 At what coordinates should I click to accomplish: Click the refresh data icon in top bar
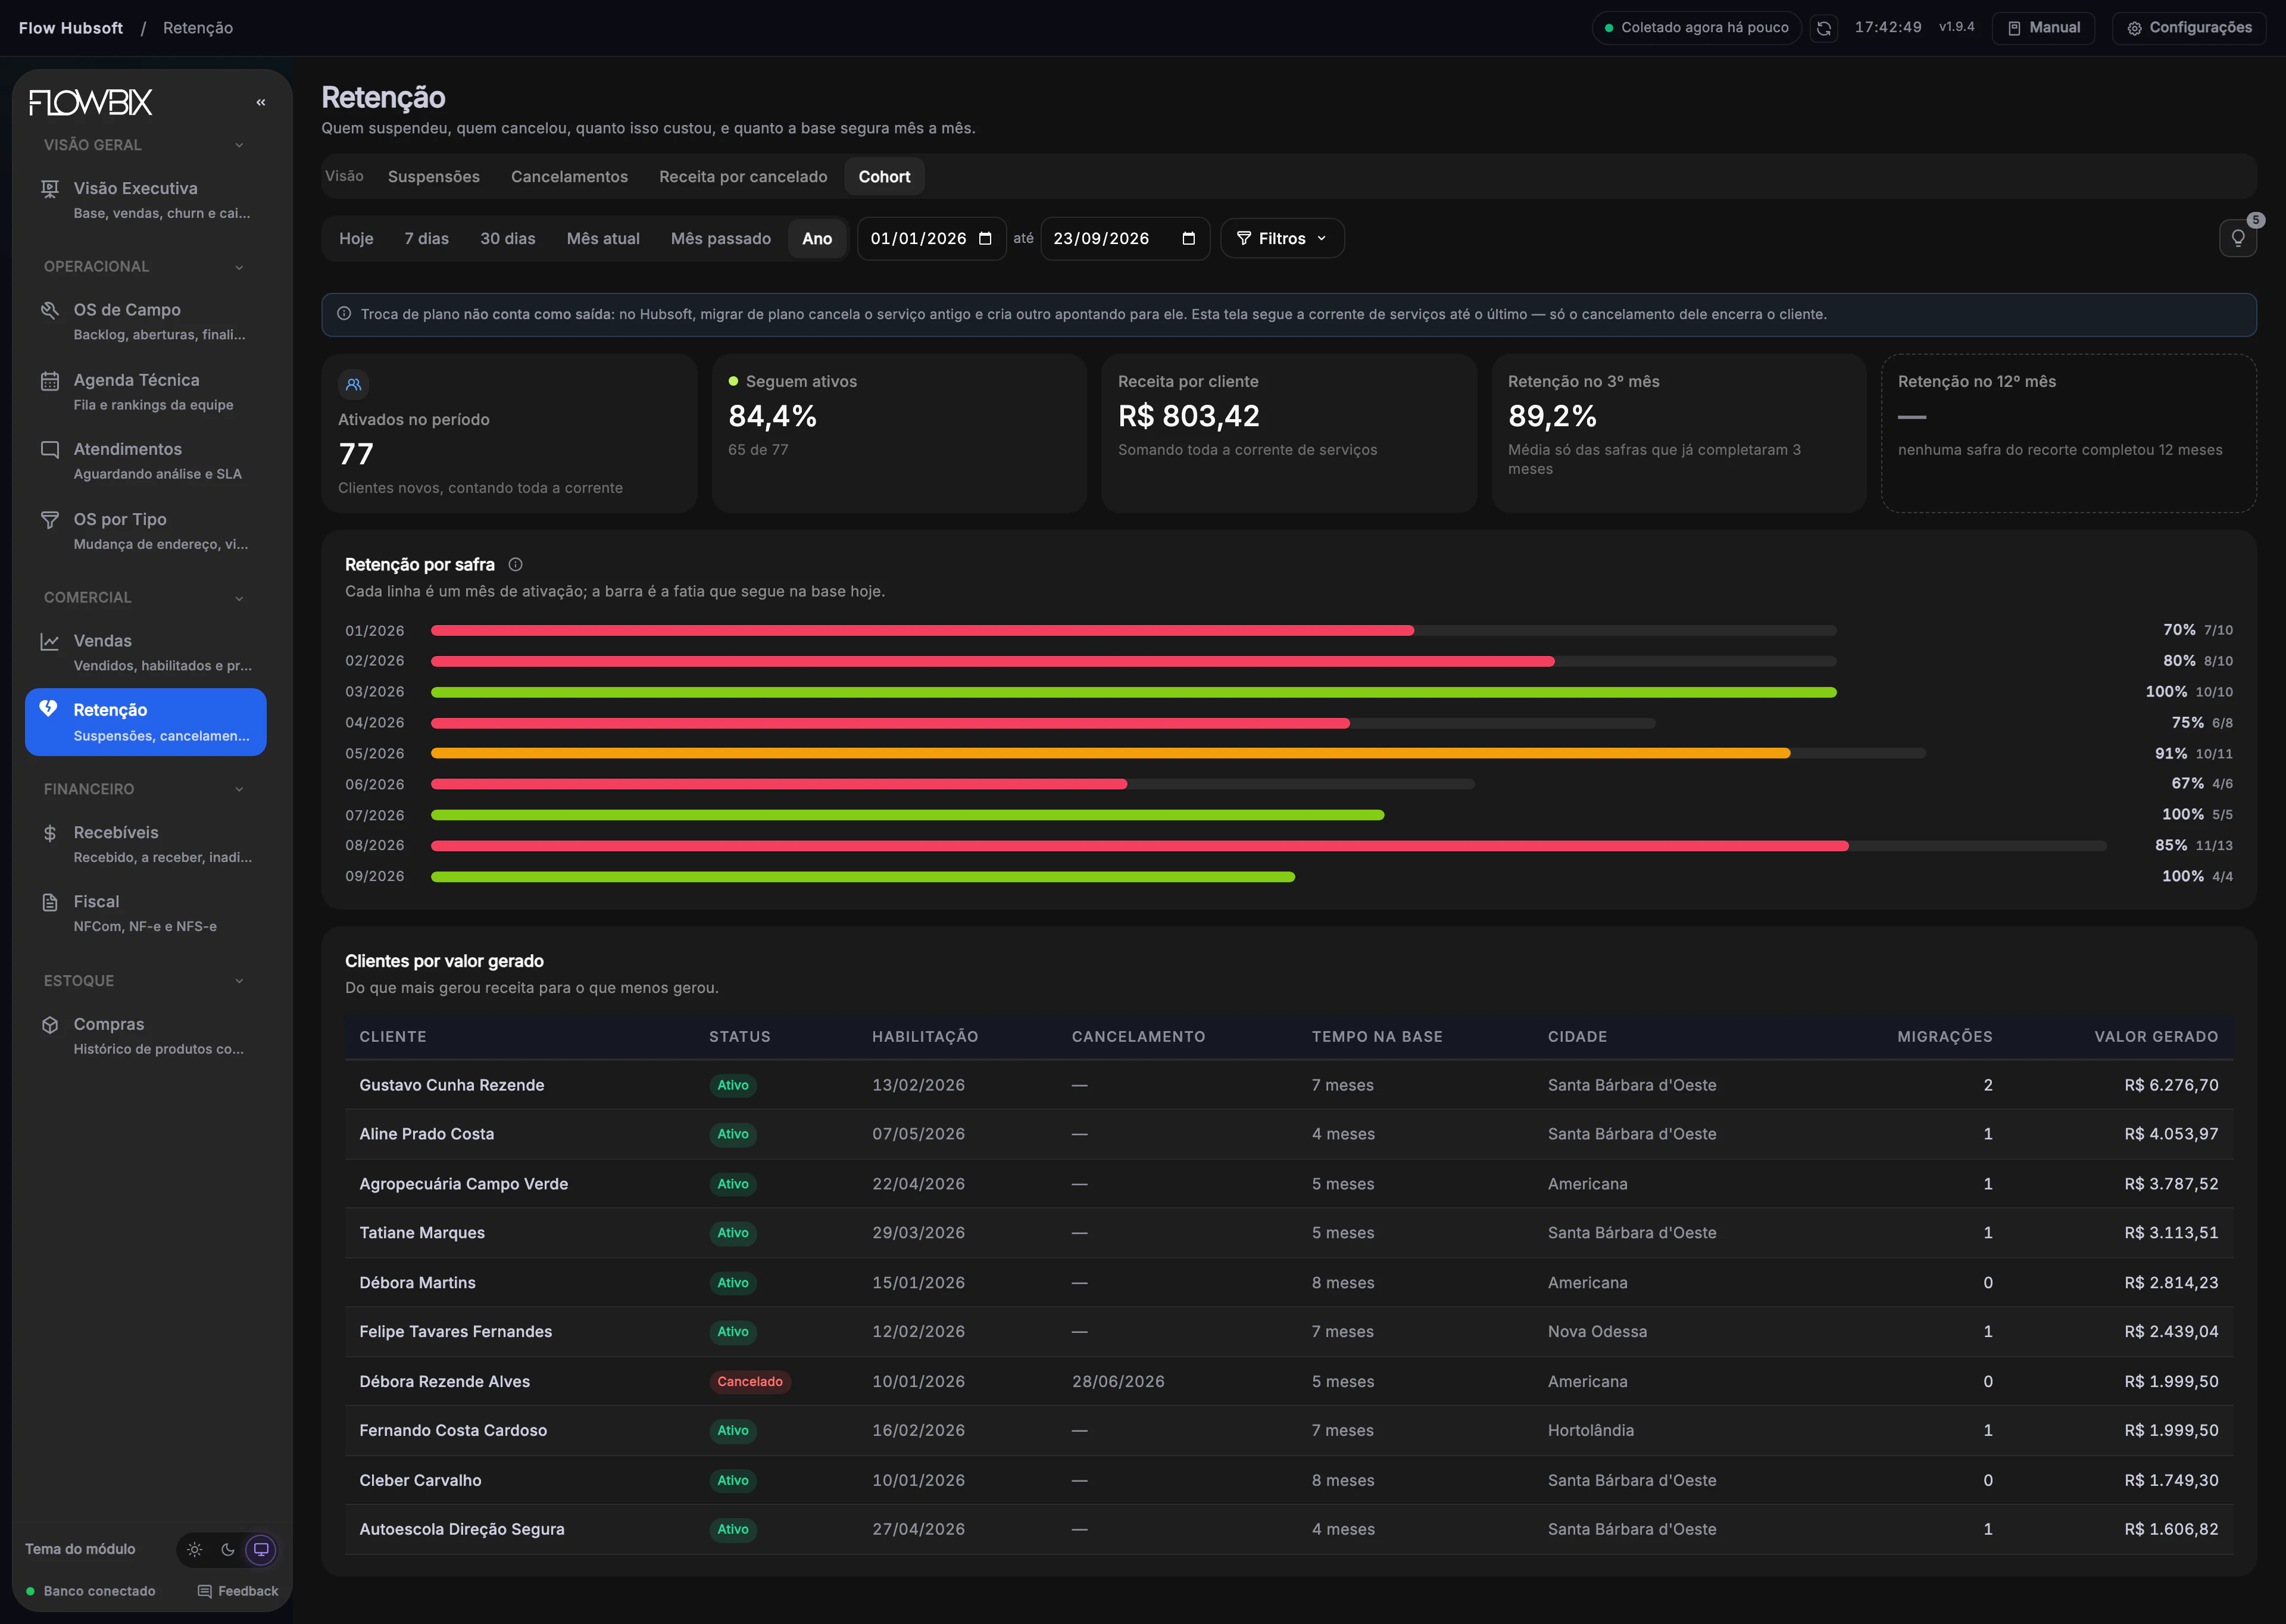coord(1824,28)
